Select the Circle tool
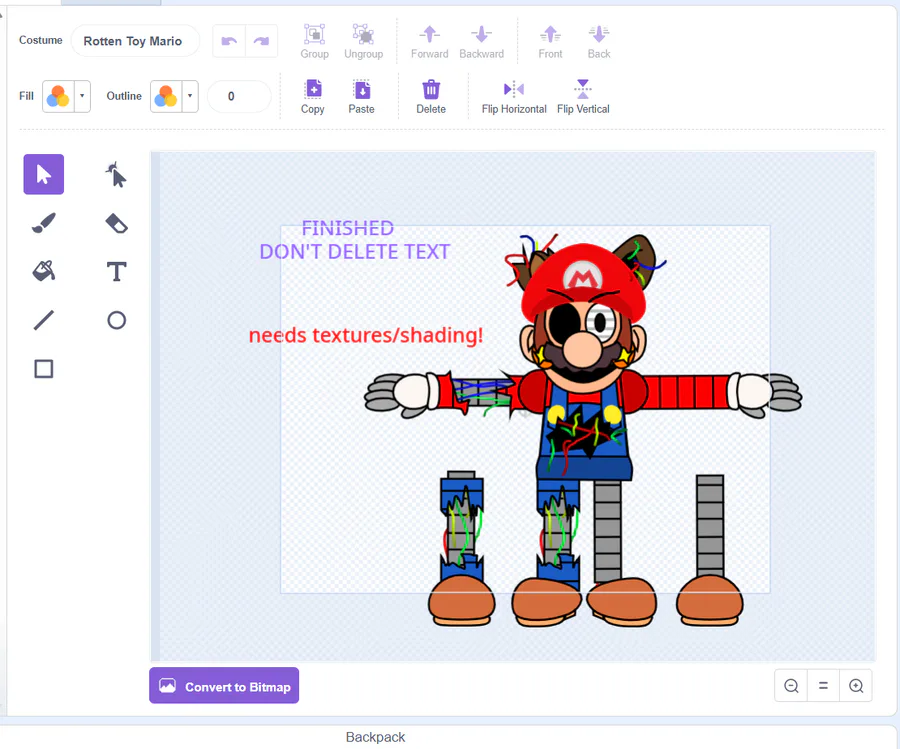Viewport: 900px width, 749px height. tap(116, 320)
